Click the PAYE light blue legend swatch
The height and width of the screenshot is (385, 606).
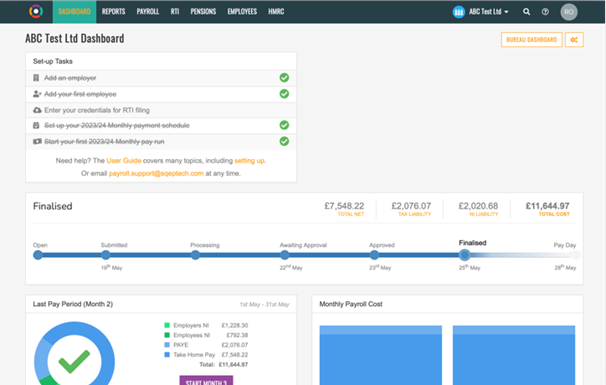coord(167,345)
